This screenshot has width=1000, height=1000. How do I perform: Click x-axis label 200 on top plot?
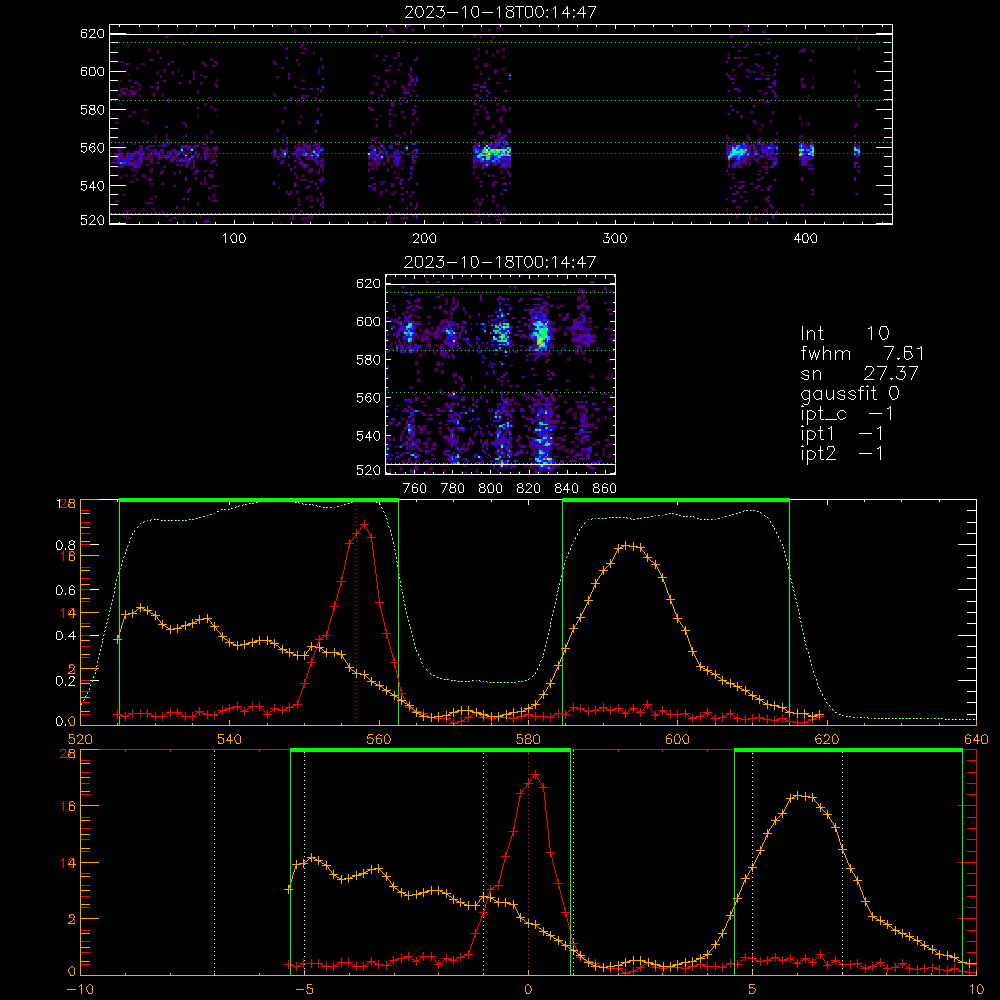coord(424,239)
